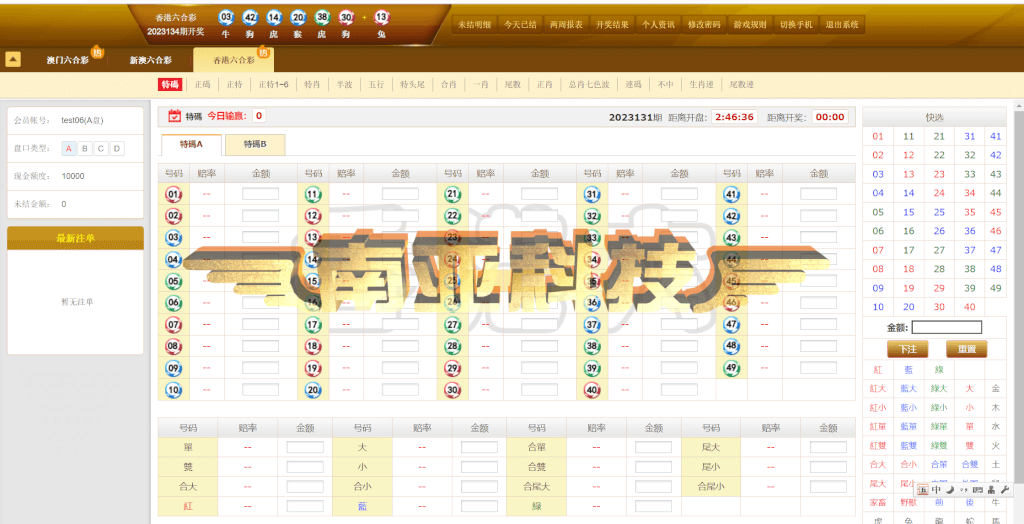Select 盘口类型 option A

click(69, 148)
